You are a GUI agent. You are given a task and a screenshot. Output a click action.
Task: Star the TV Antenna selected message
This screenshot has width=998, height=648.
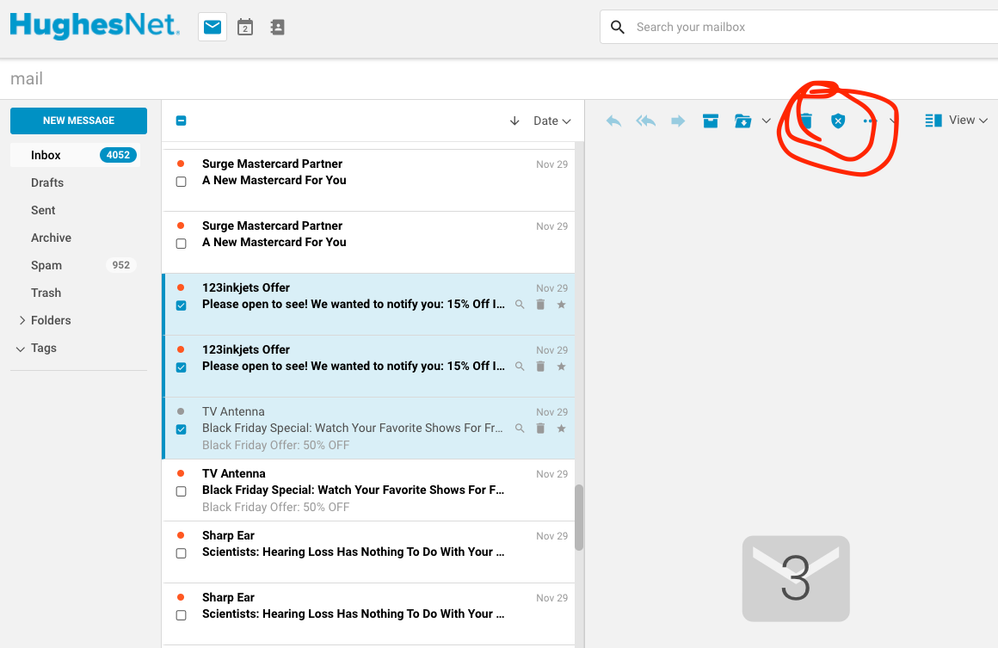(561, 428)
